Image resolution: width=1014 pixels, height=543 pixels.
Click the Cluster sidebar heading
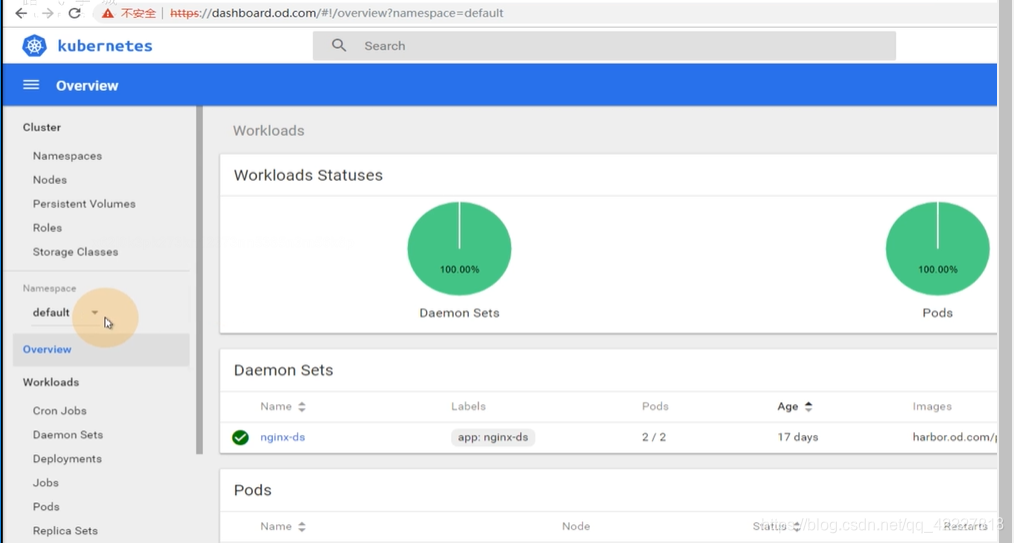click(x=42, y=127)
